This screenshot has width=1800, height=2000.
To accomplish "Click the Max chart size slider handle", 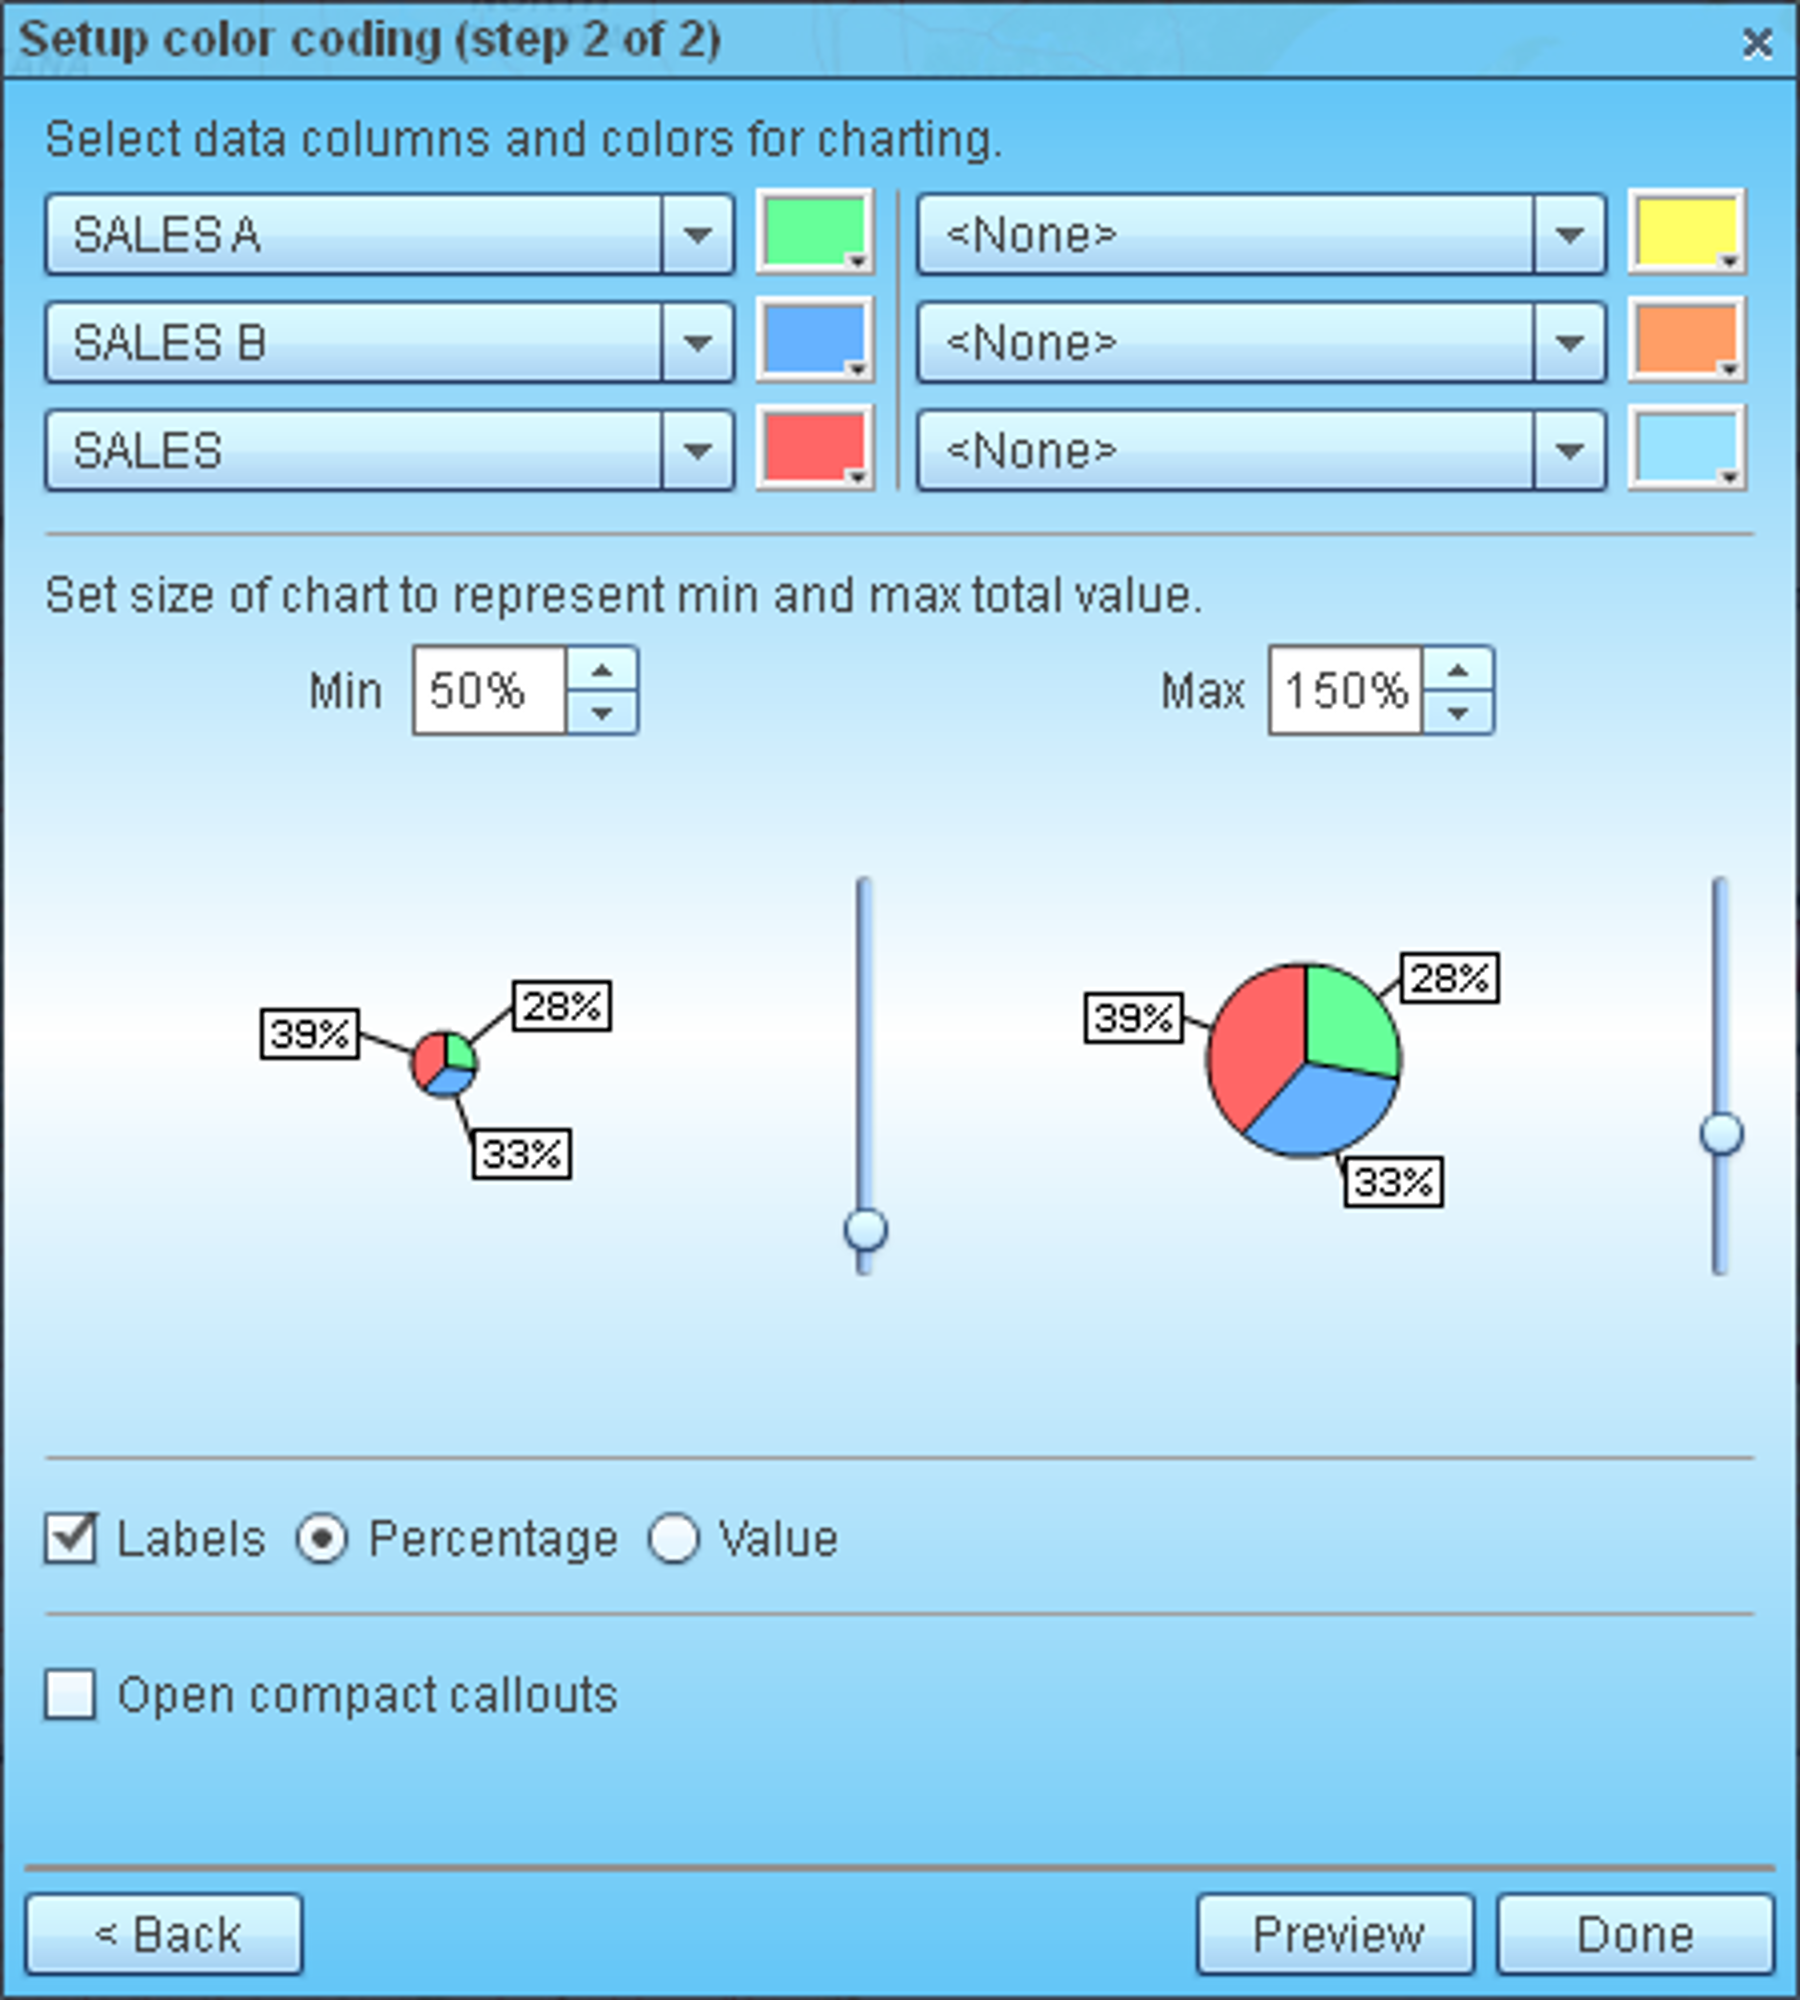I will 1721,1134.
